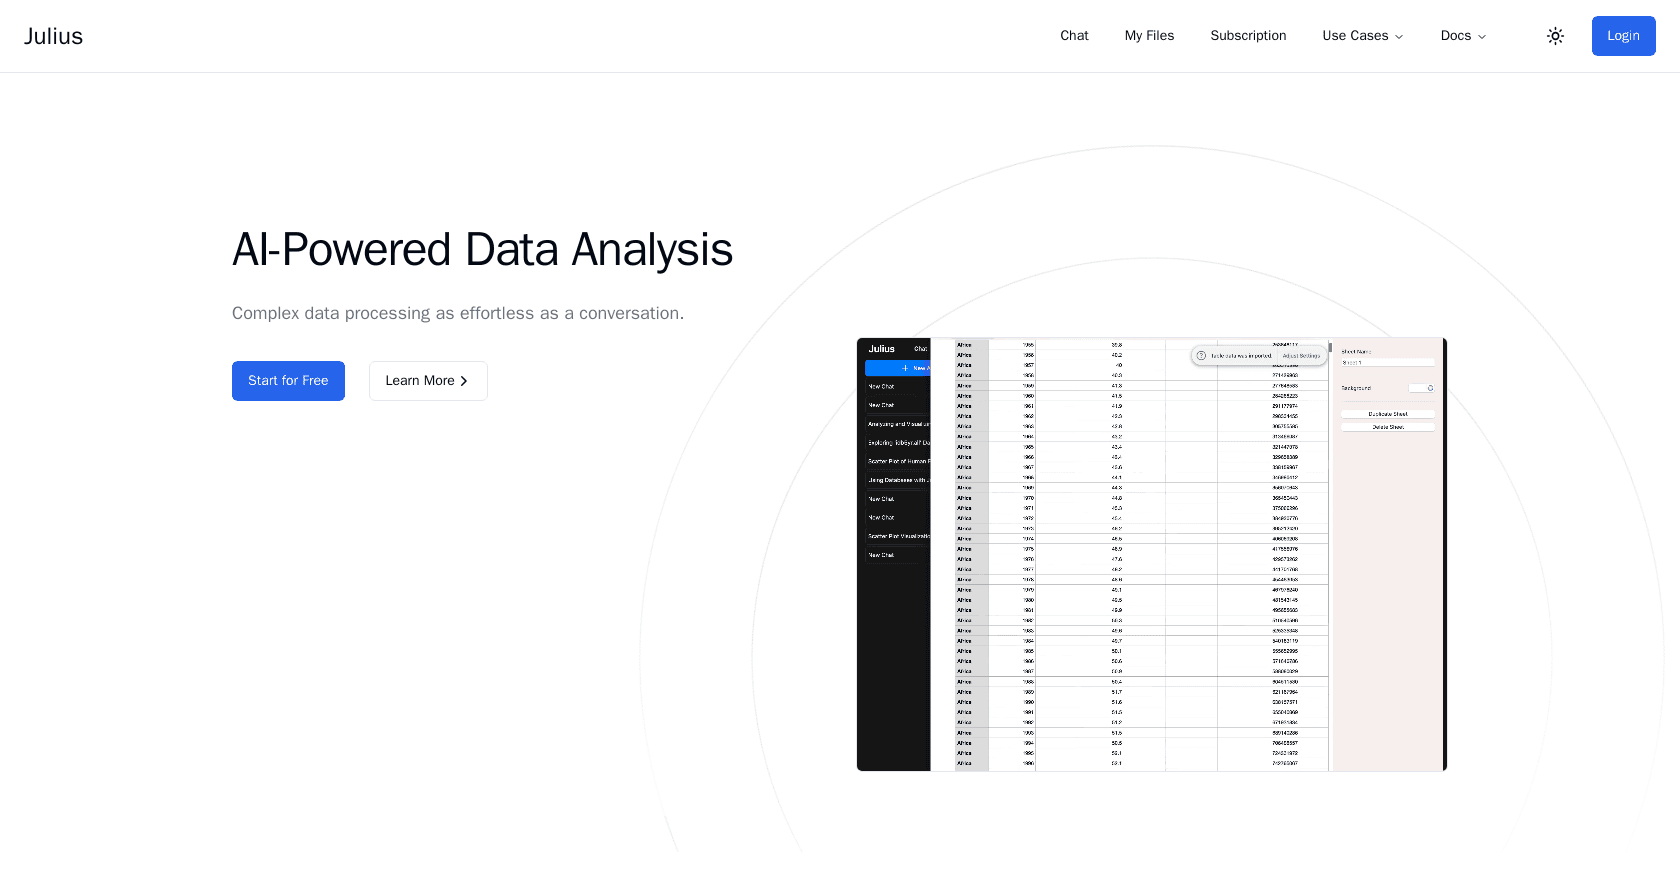Click the Start for Free button
1680x876 pixels.
click(288, 381)
